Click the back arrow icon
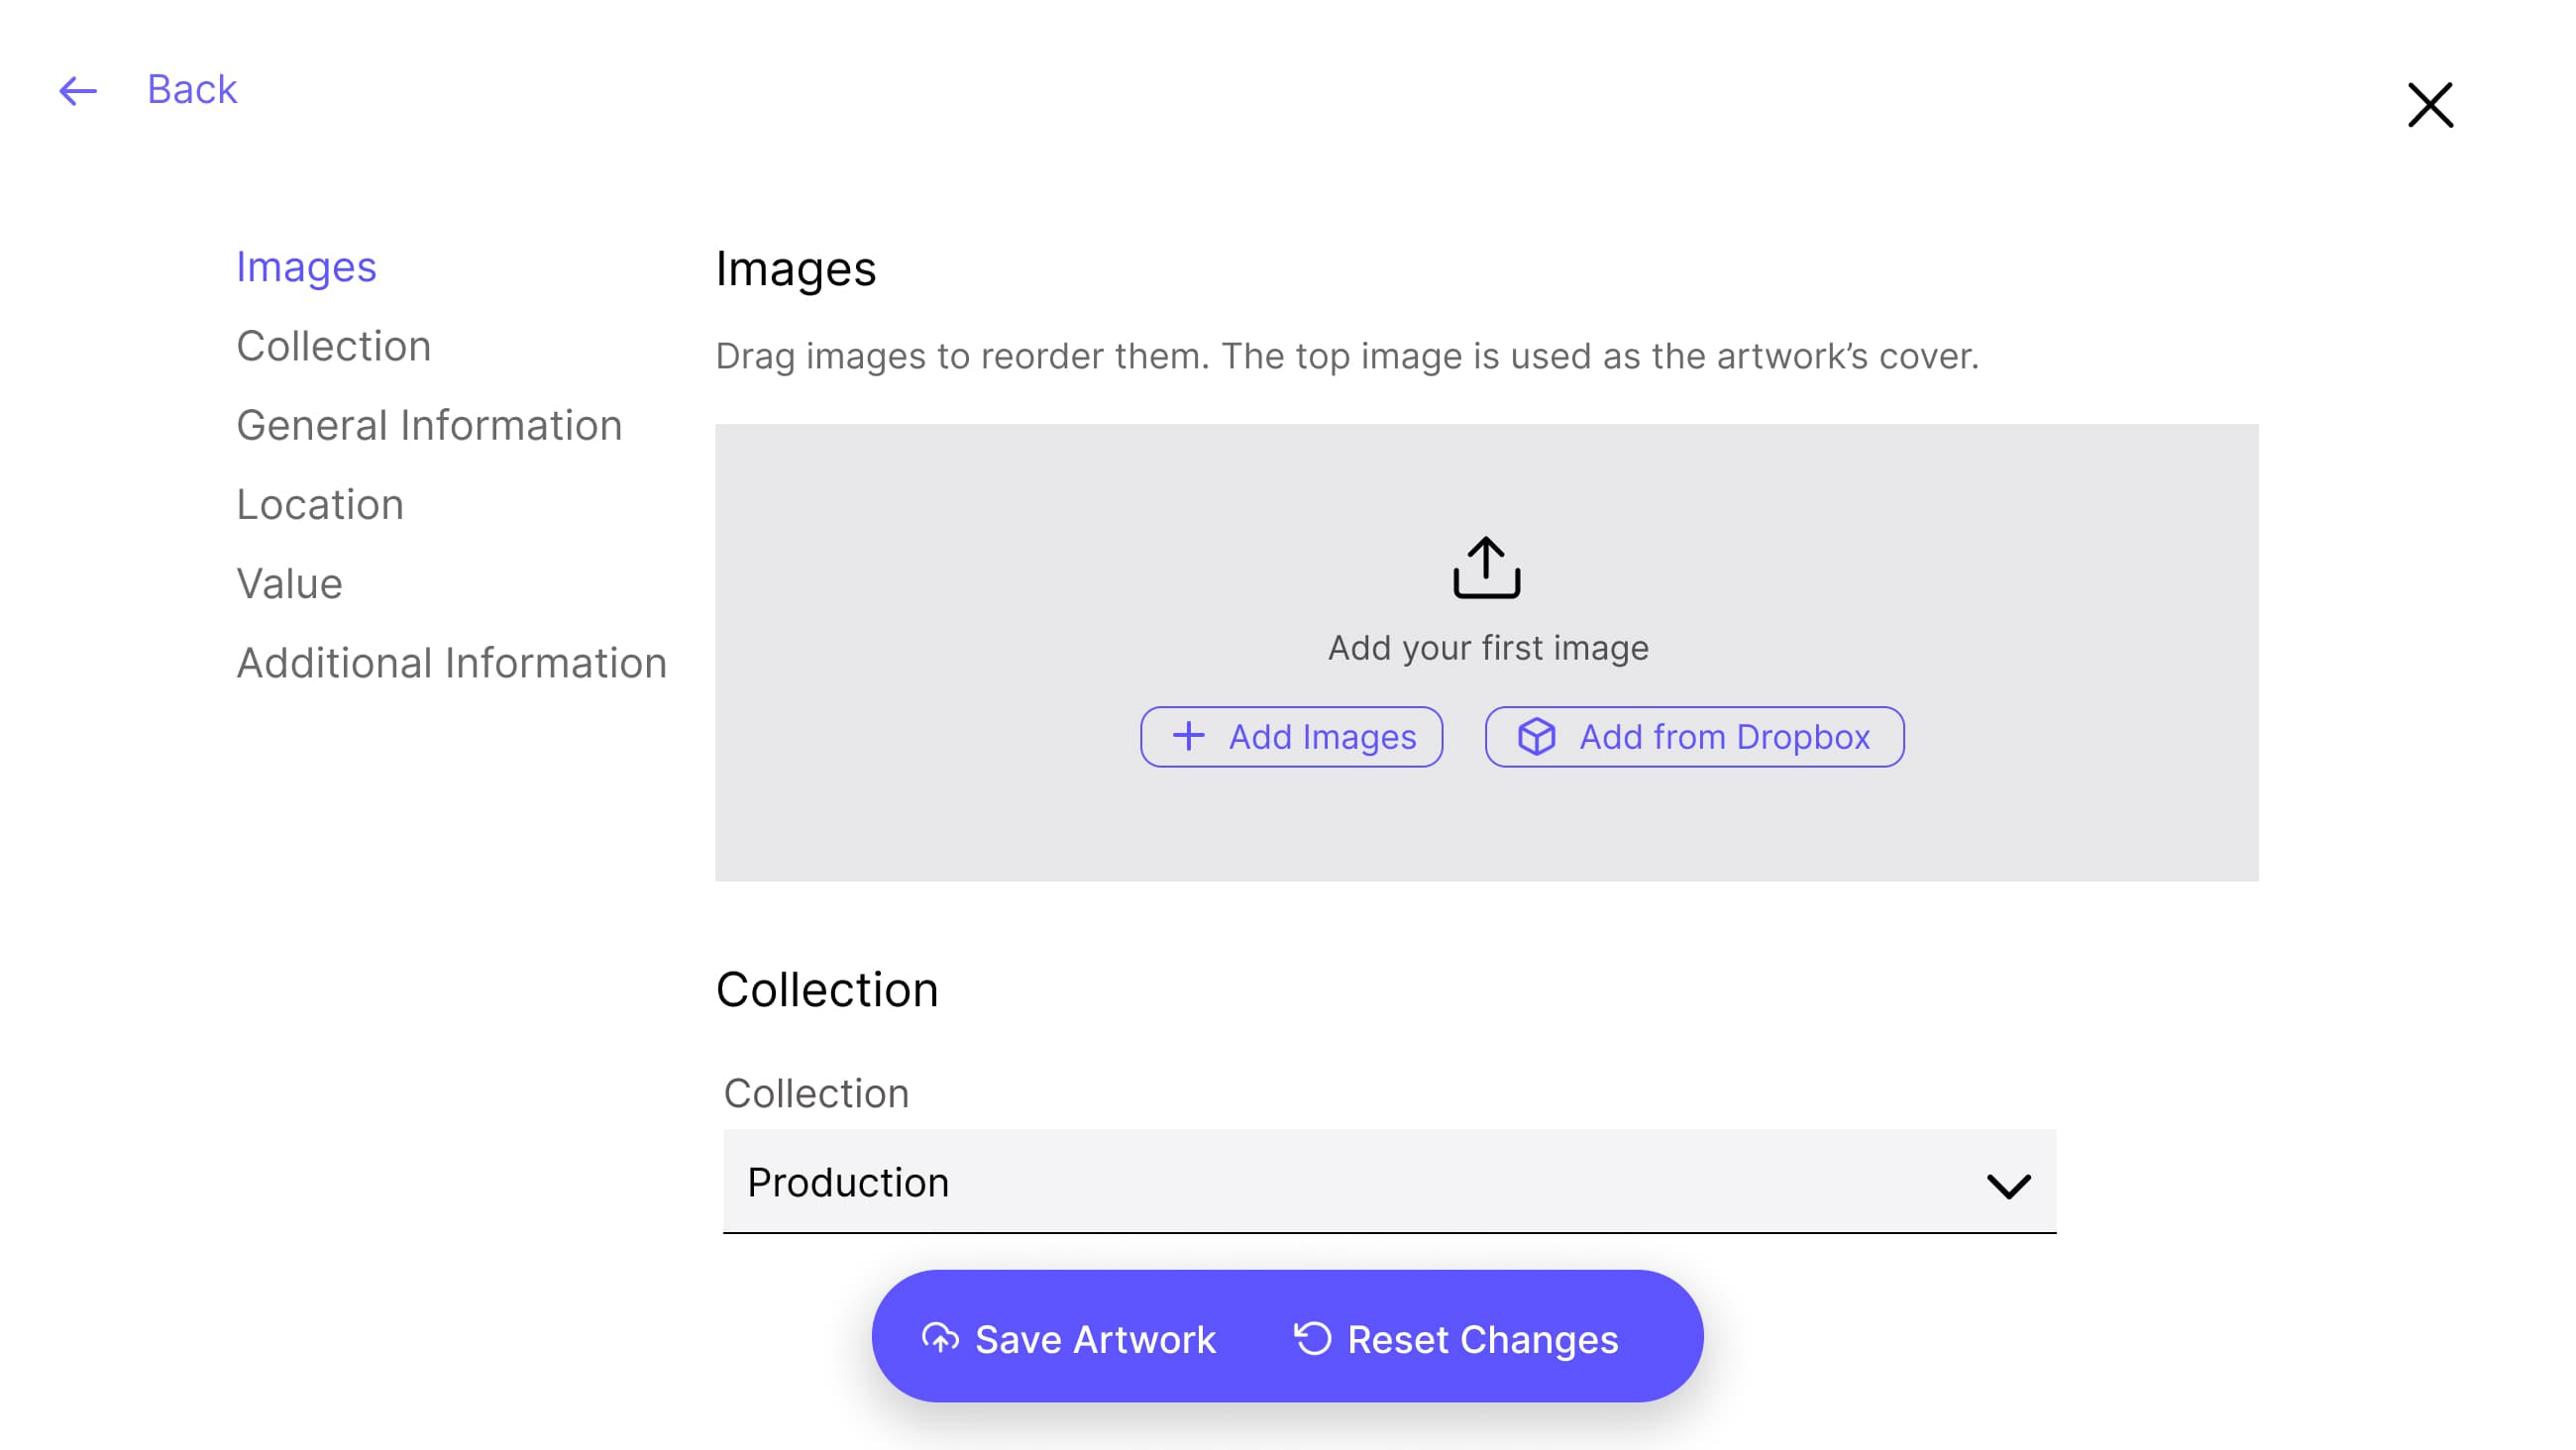2576x1450 pixels. pyautogui.click(x=77, y=91)
